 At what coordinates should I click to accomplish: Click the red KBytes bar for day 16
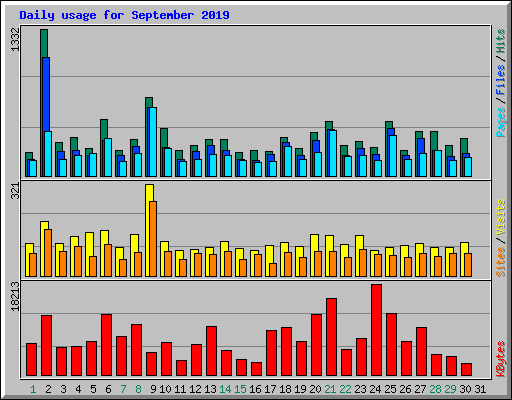pyautogui.click(x=256, y=369)
